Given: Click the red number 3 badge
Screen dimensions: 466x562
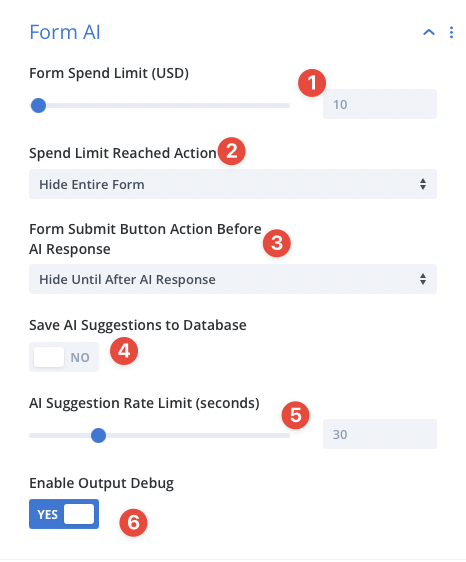Looking at the screenshot, I should (277, 243).
